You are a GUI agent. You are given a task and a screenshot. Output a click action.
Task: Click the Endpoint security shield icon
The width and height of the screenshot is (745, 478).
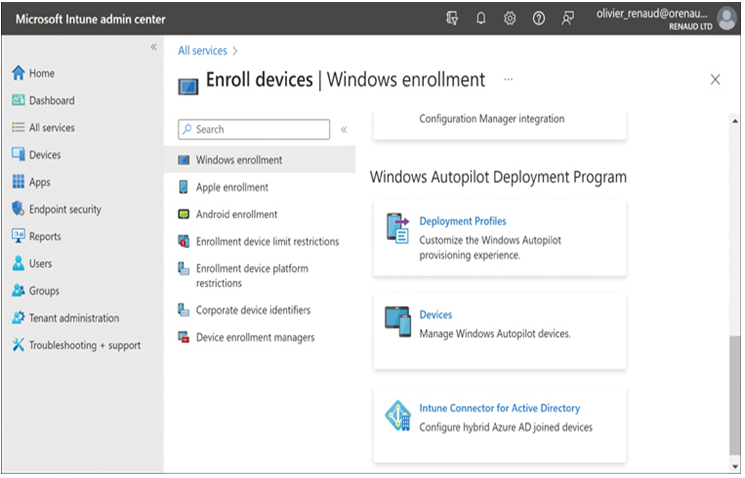pyautogui.click(x=18, y=209)
